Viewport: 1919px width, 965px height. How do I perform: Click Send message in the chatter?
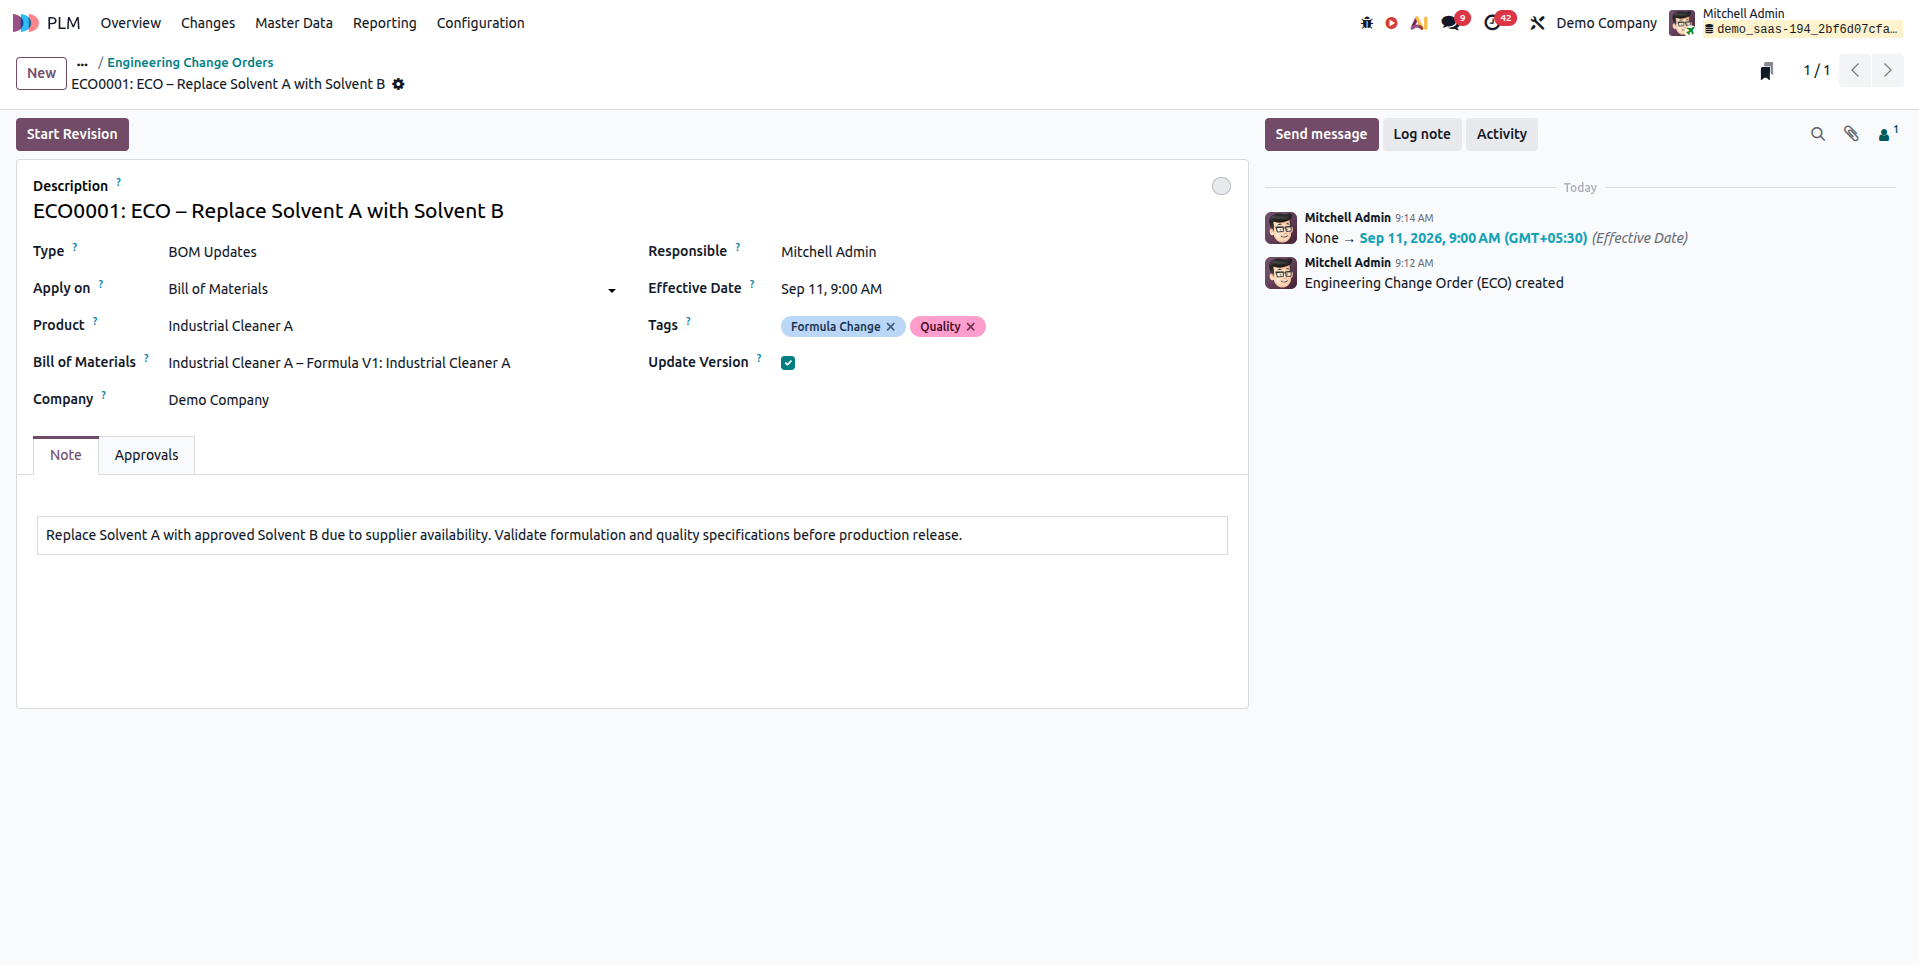point(1321,134)
